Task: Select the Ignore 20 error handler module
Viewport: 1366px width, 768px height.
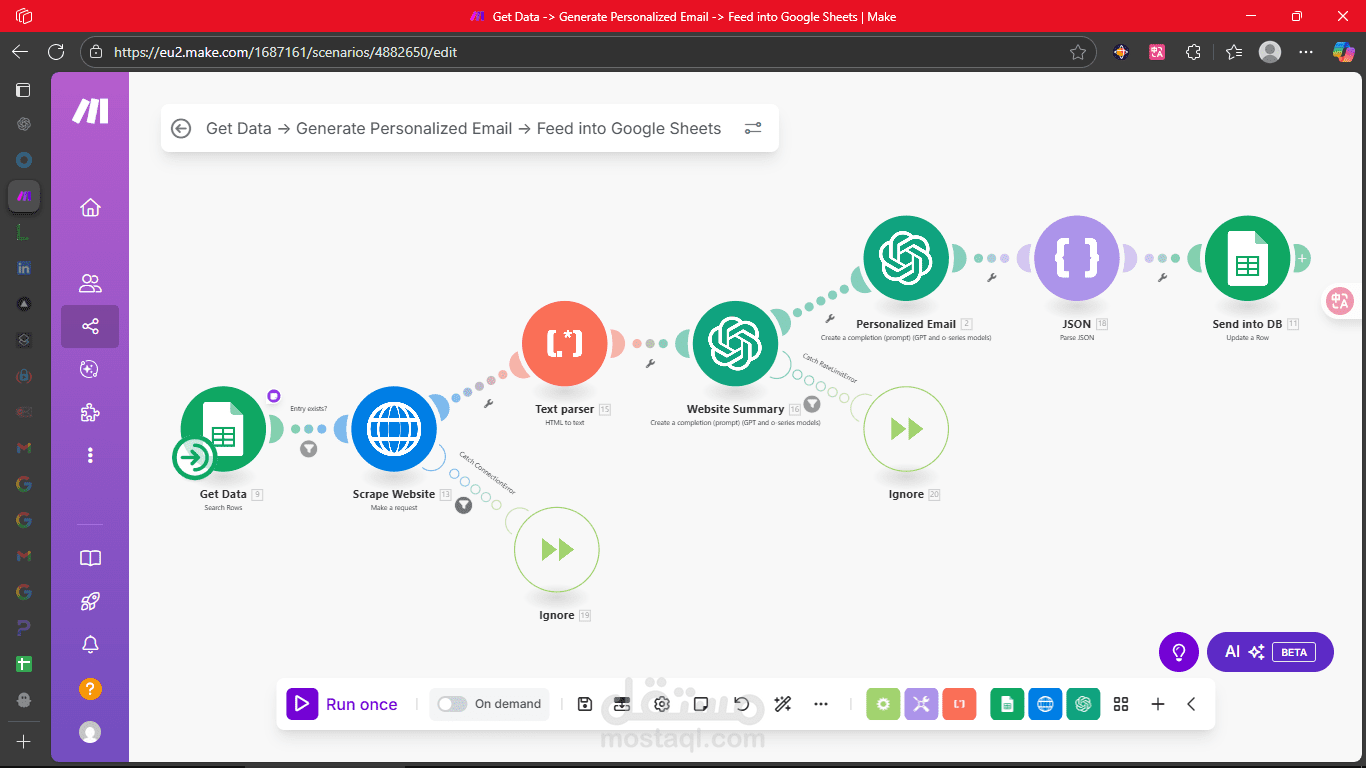Action: (906, 429)
